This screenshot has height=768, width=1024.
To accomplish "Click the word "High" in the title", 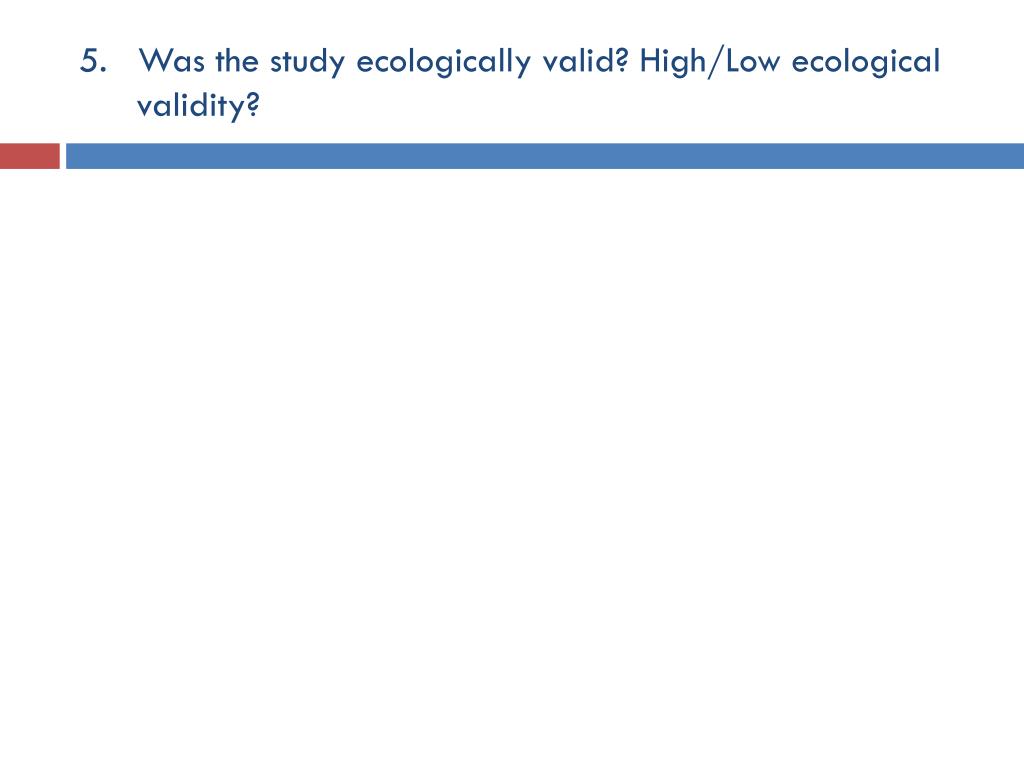I will tap(673, 63).
